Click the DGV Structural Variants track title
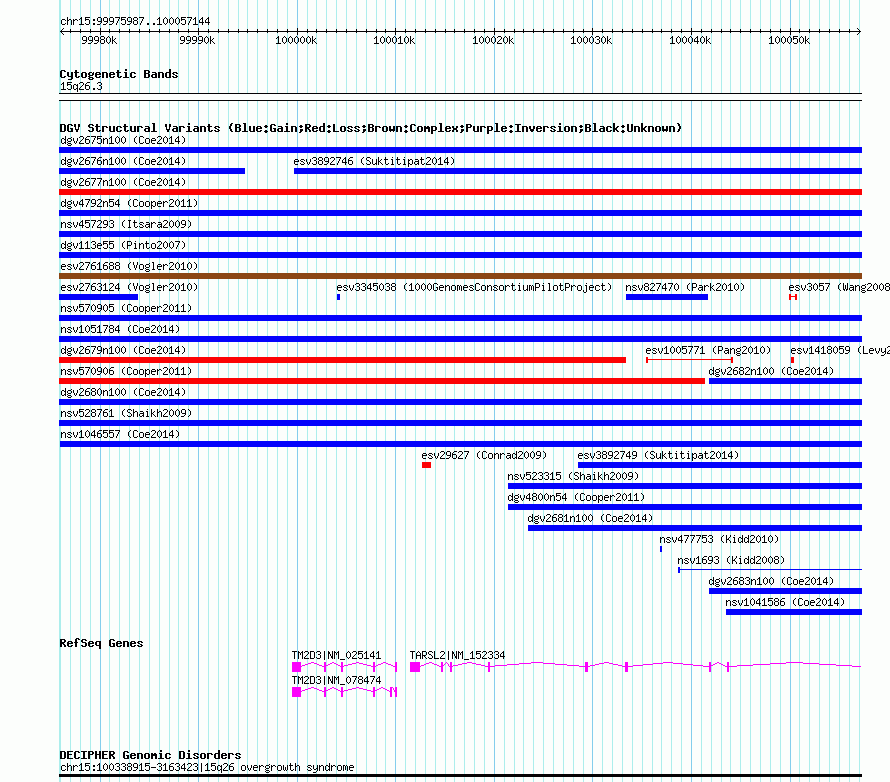 pos(371,128)
